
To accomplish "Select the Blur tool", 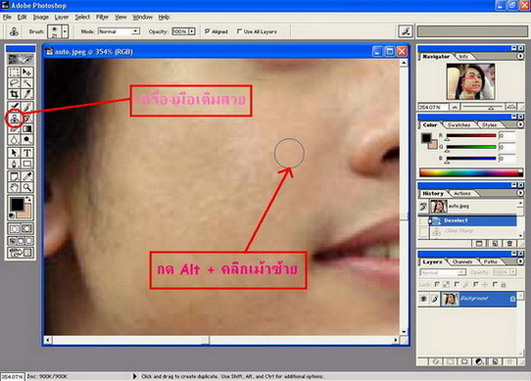I will click(14, 140).
